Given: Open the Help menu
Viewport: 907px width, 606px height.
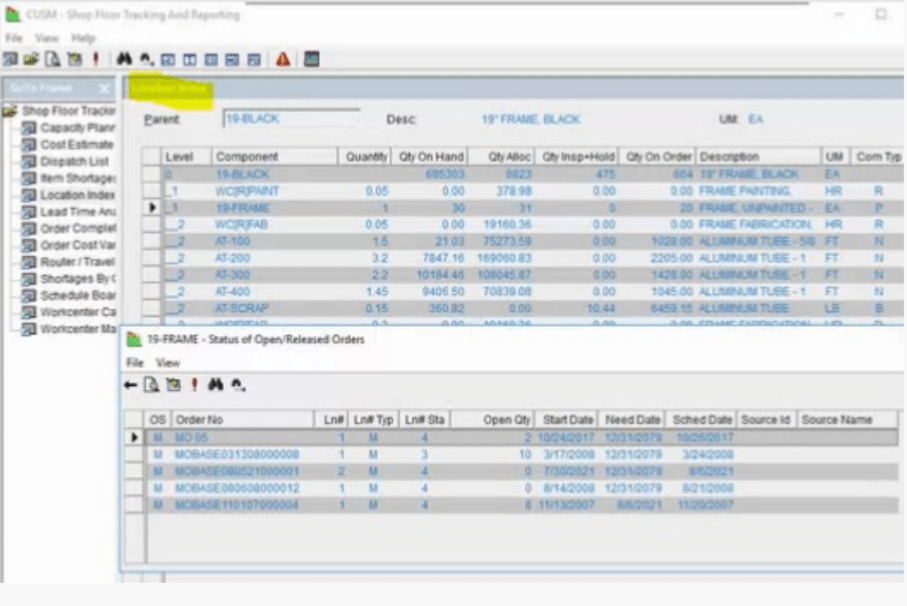Looking at the screenshot, I should (83, 38).
